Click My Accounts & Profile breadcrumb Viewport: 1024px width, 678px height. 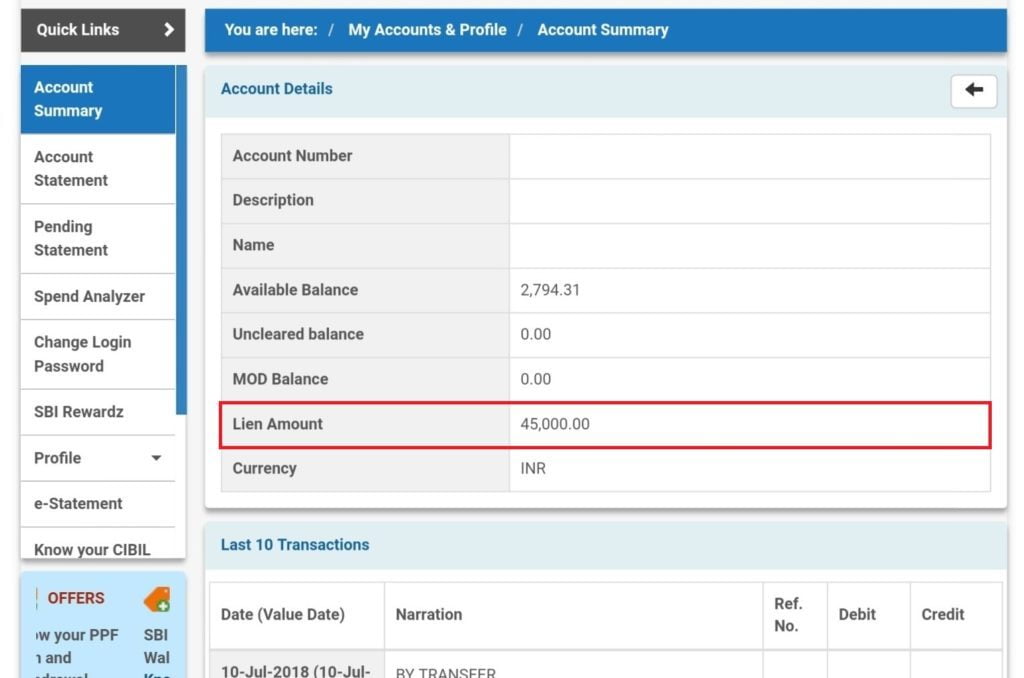[x=427, y=30]
